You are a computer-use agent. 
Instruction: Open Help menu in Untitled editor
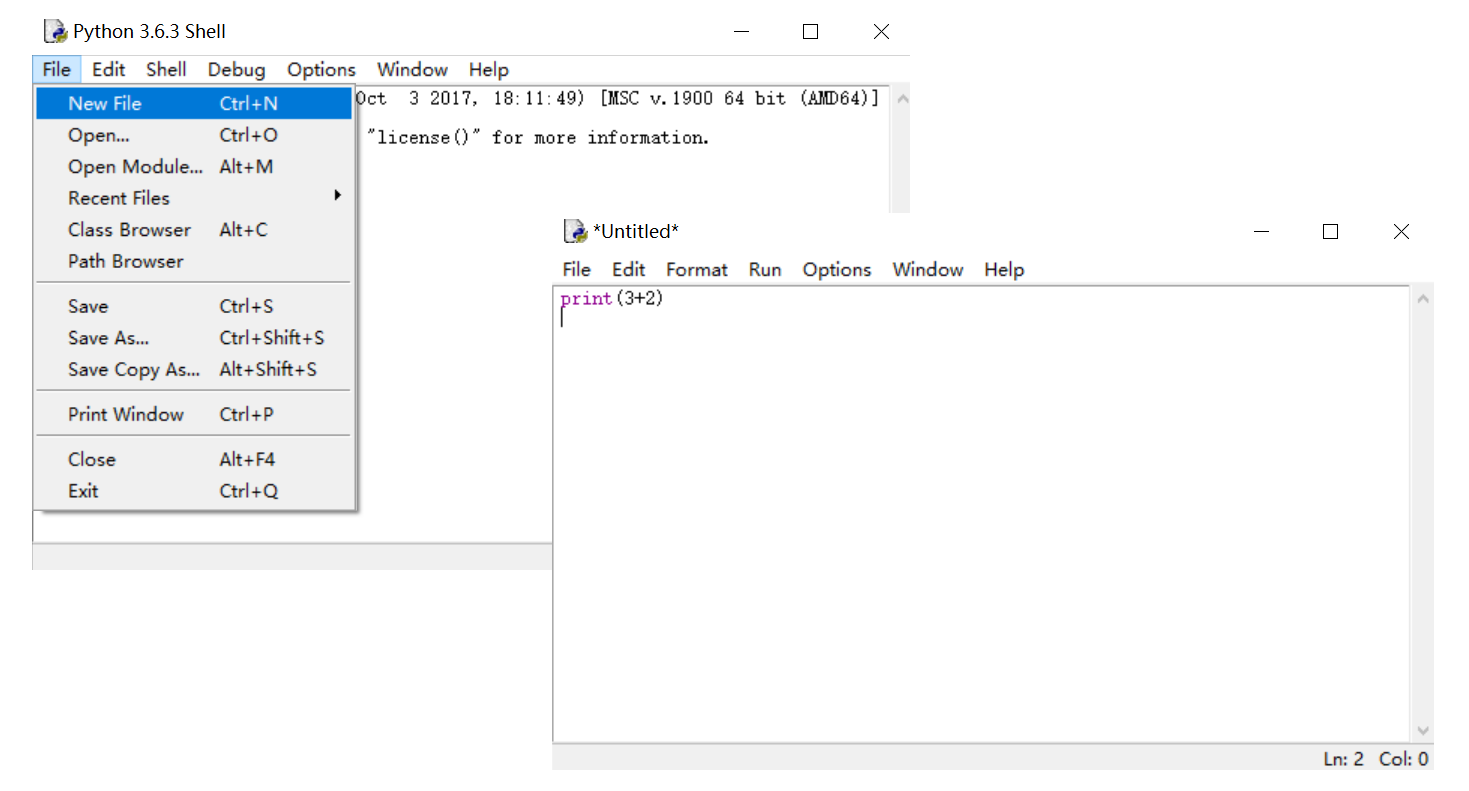[x=1004, y=270]
